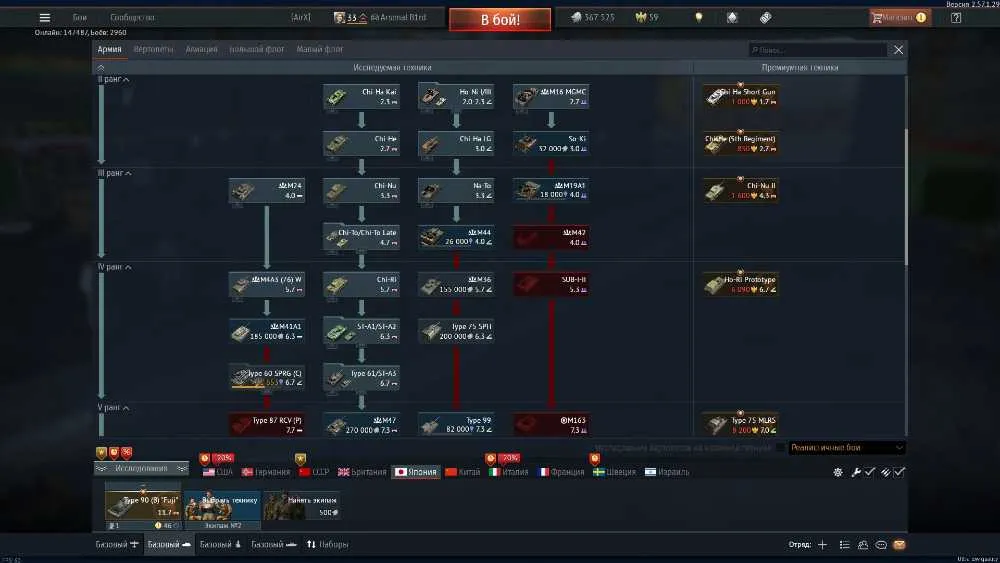Select the premium Chi-Ha Short Gun
The height and width of the screenshot is (563, 1000).
click(x=740, y=97)
